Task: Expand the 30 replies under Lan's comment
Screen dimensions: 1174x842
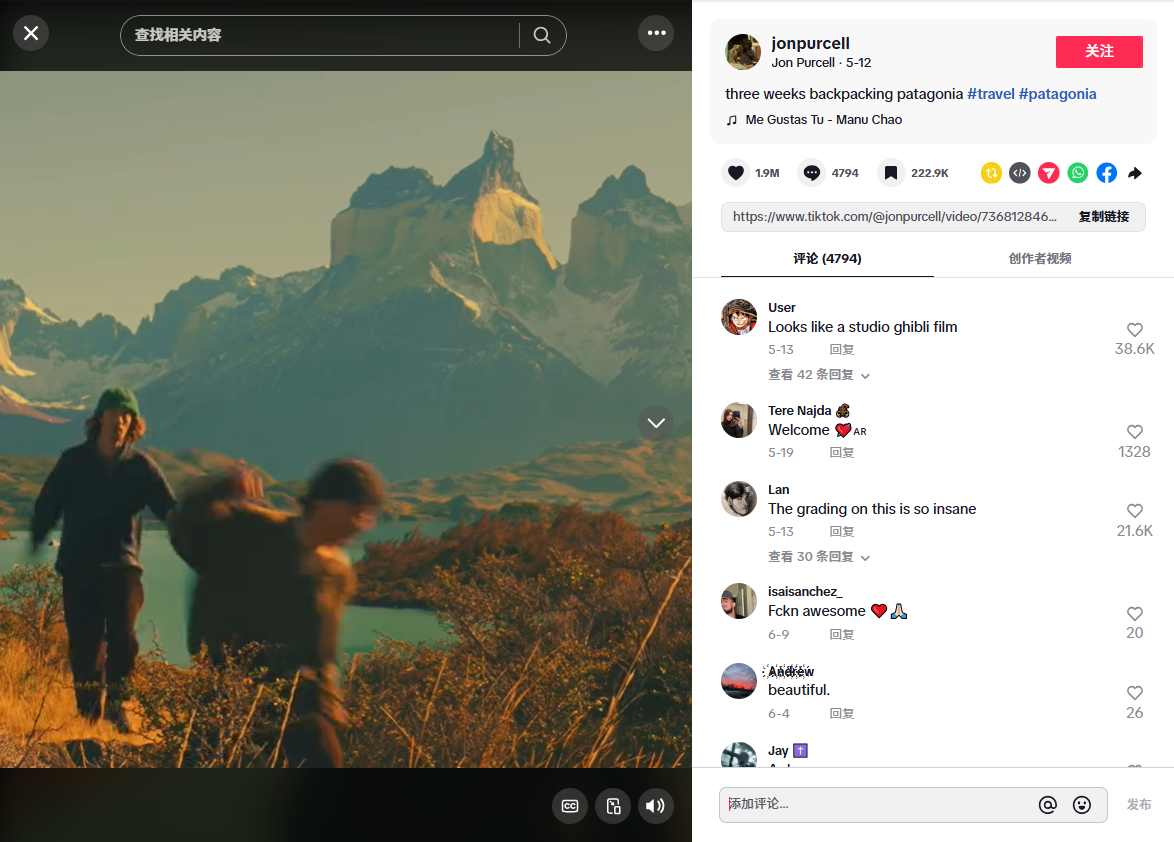Action: pos(818,557)
